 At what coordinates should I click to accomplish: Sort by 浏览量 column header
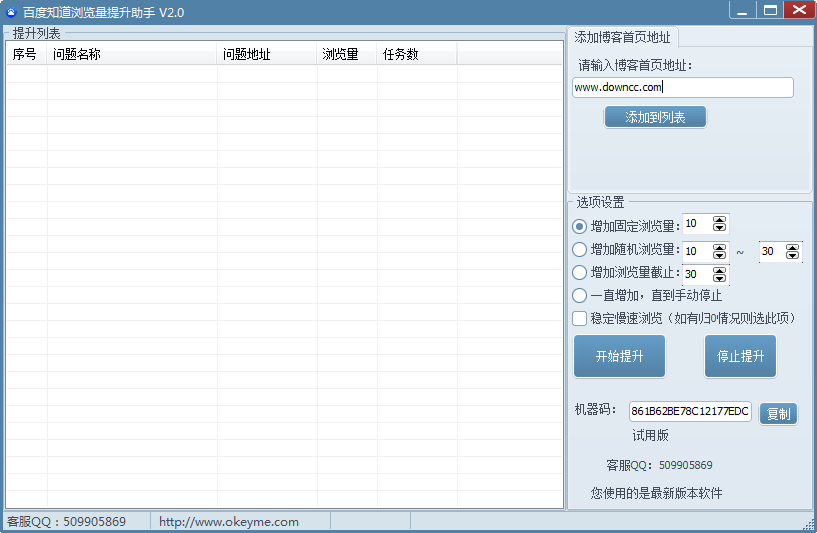coord(346,54)
